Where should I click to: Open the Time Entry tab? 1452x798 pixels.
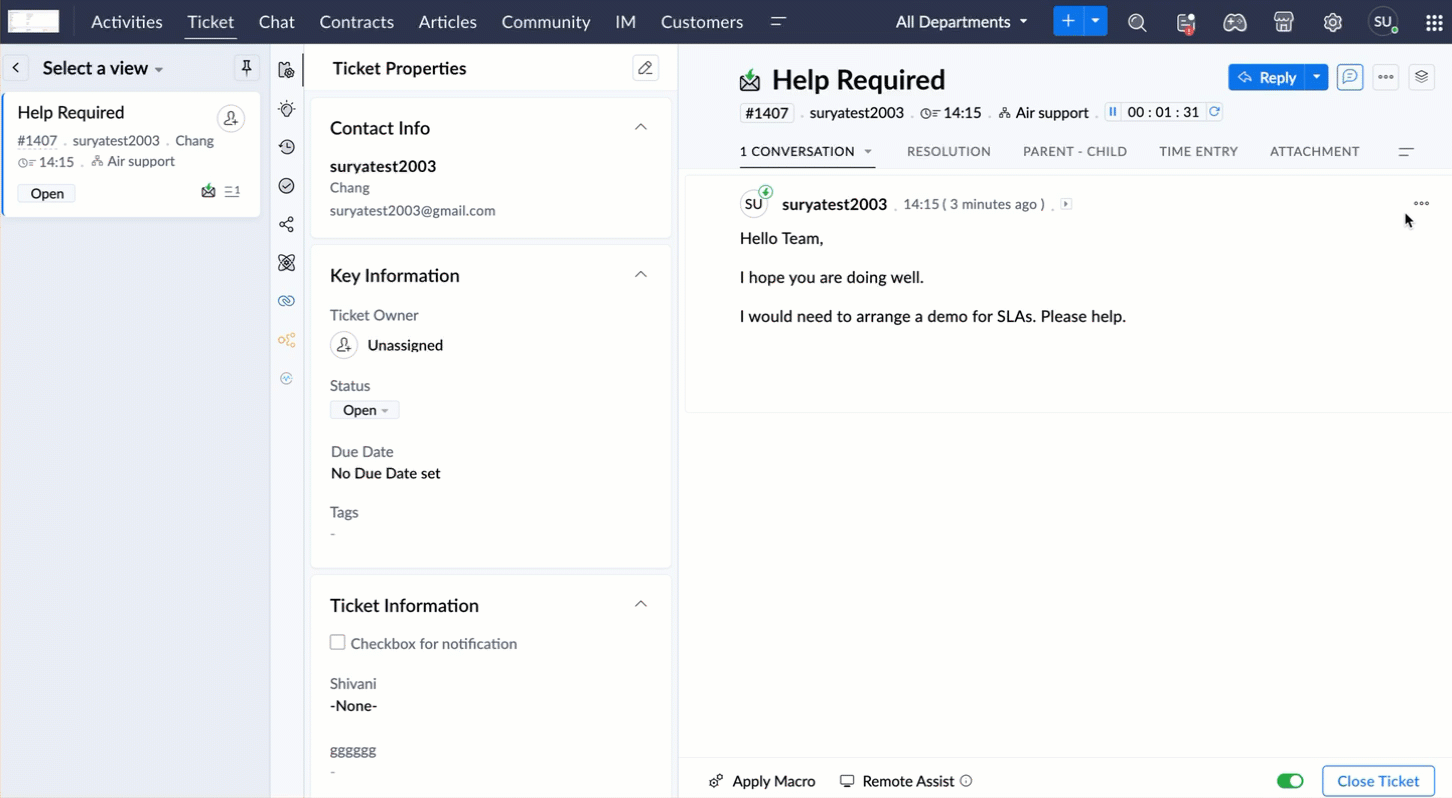tap(1199, 151)
